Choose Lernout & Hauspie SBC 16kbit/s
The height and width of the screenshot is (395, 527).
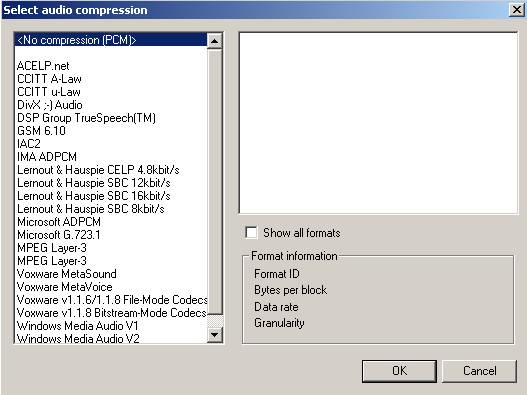[111, 196]
